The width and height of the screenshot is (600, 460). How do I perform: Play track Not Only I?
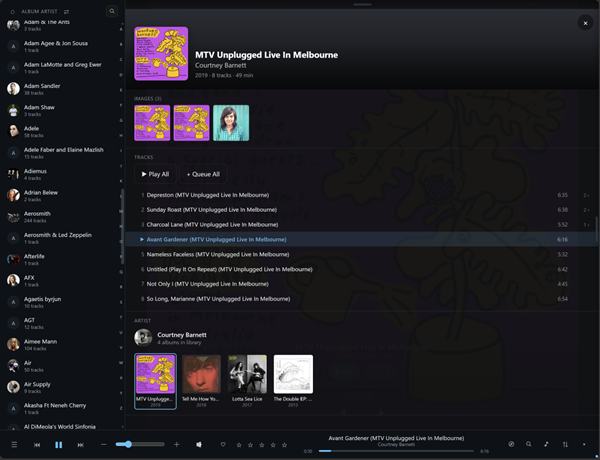(361, 284)
